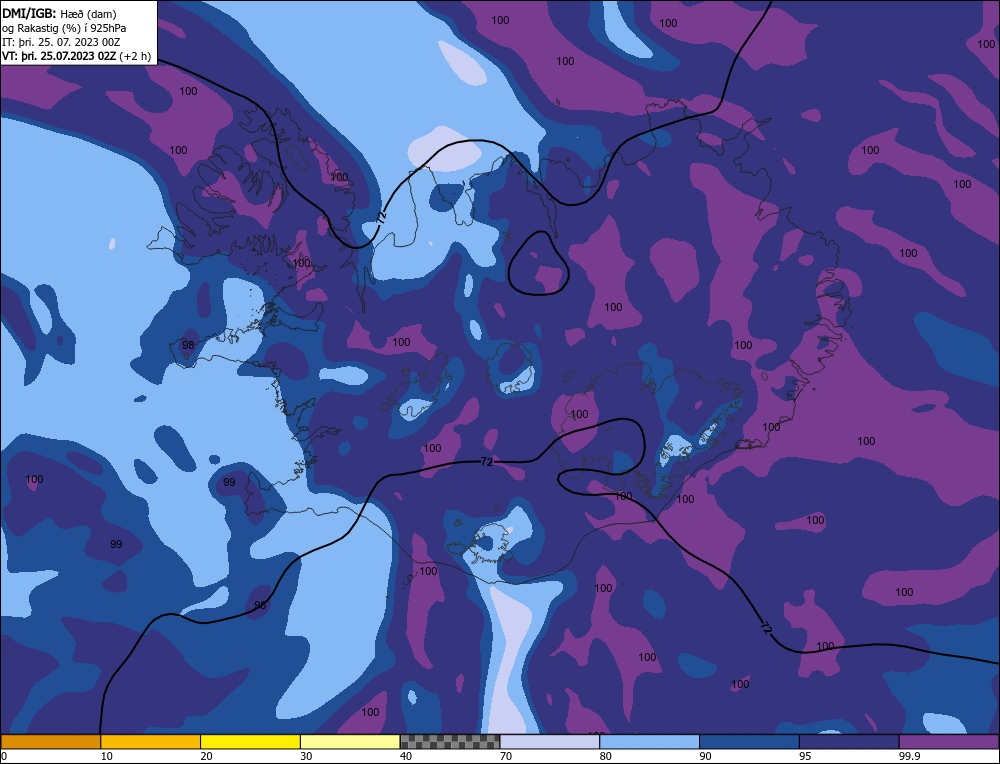Click the legend tick label '95'
Image resolution: width=1000 pixels, height=764 pixels.
[x=805, y=756]
